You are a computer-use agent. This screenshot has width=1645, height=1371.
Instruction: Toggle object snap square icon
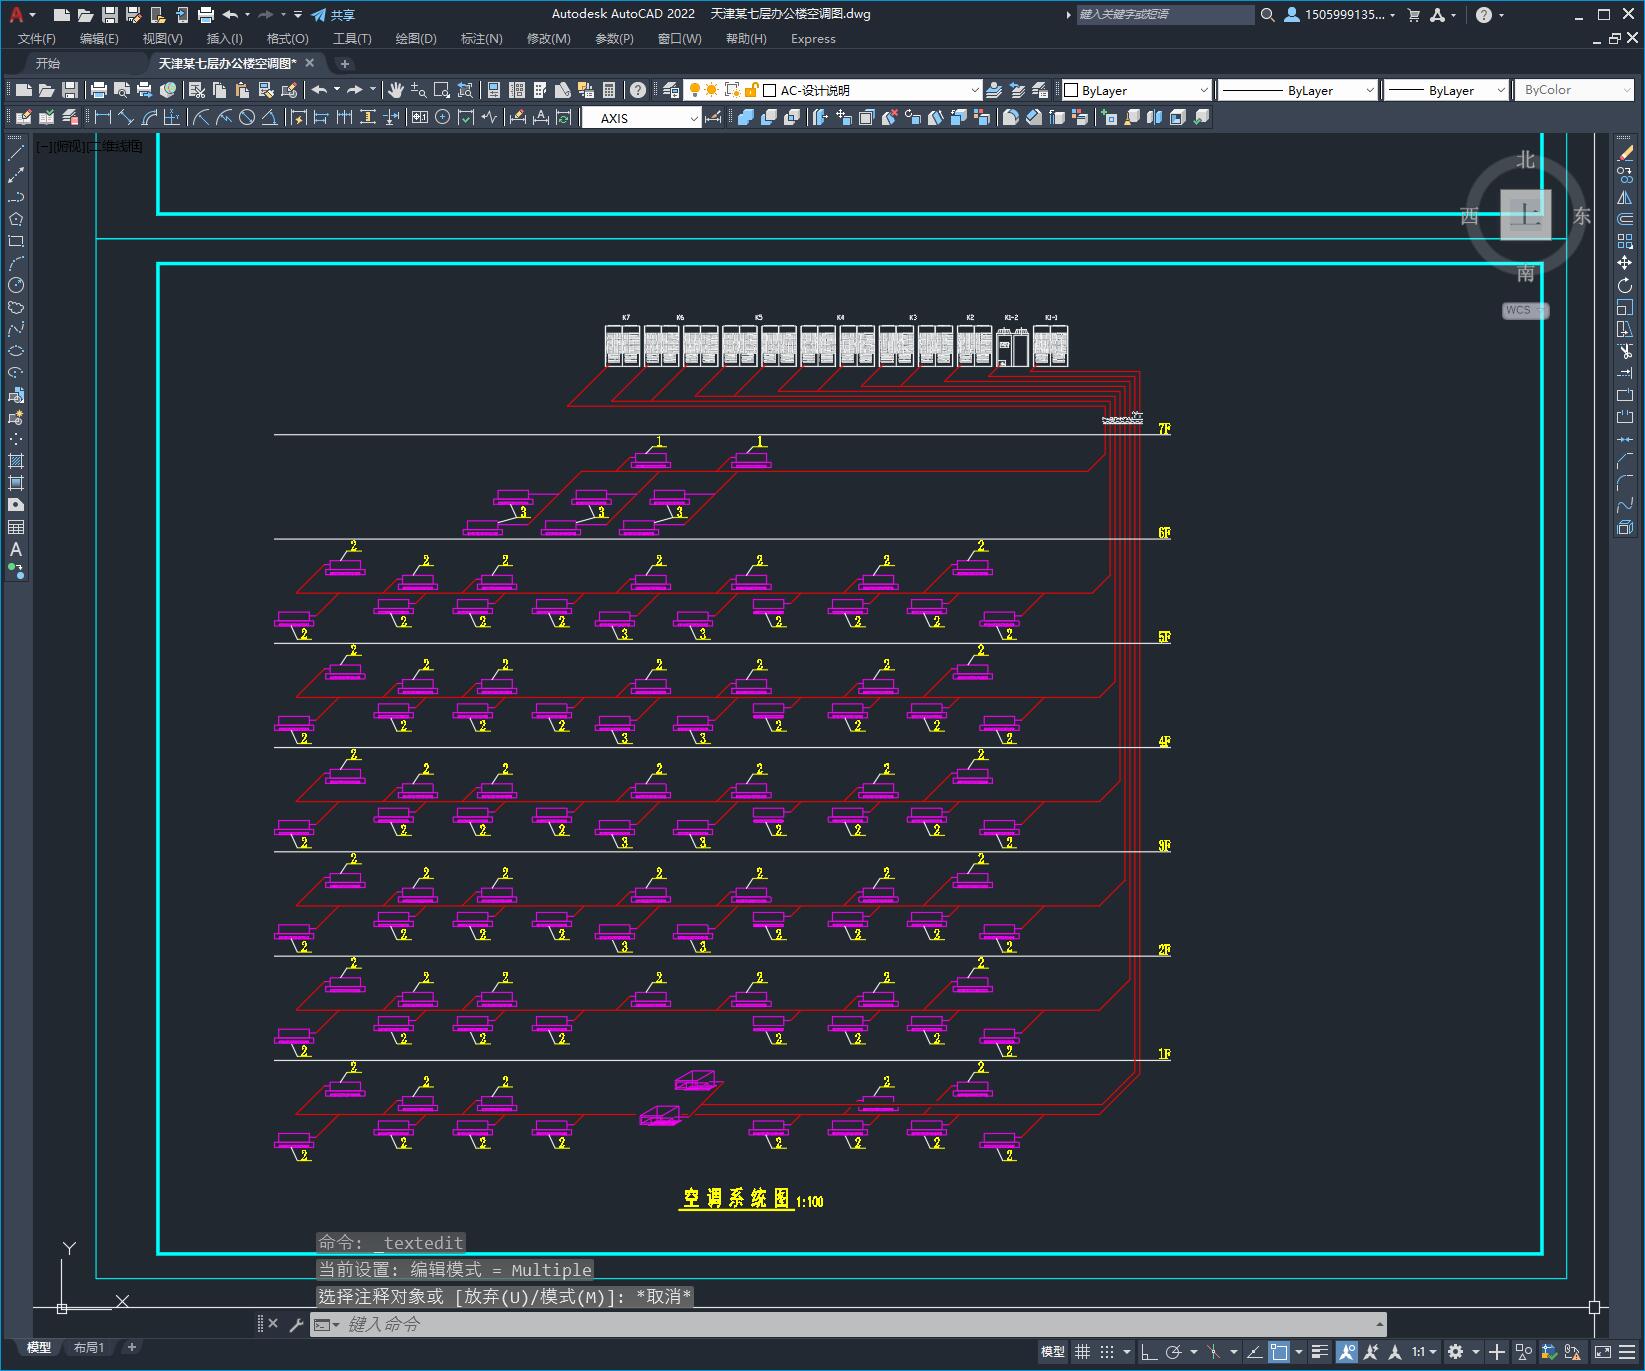pos(1279,1352)
